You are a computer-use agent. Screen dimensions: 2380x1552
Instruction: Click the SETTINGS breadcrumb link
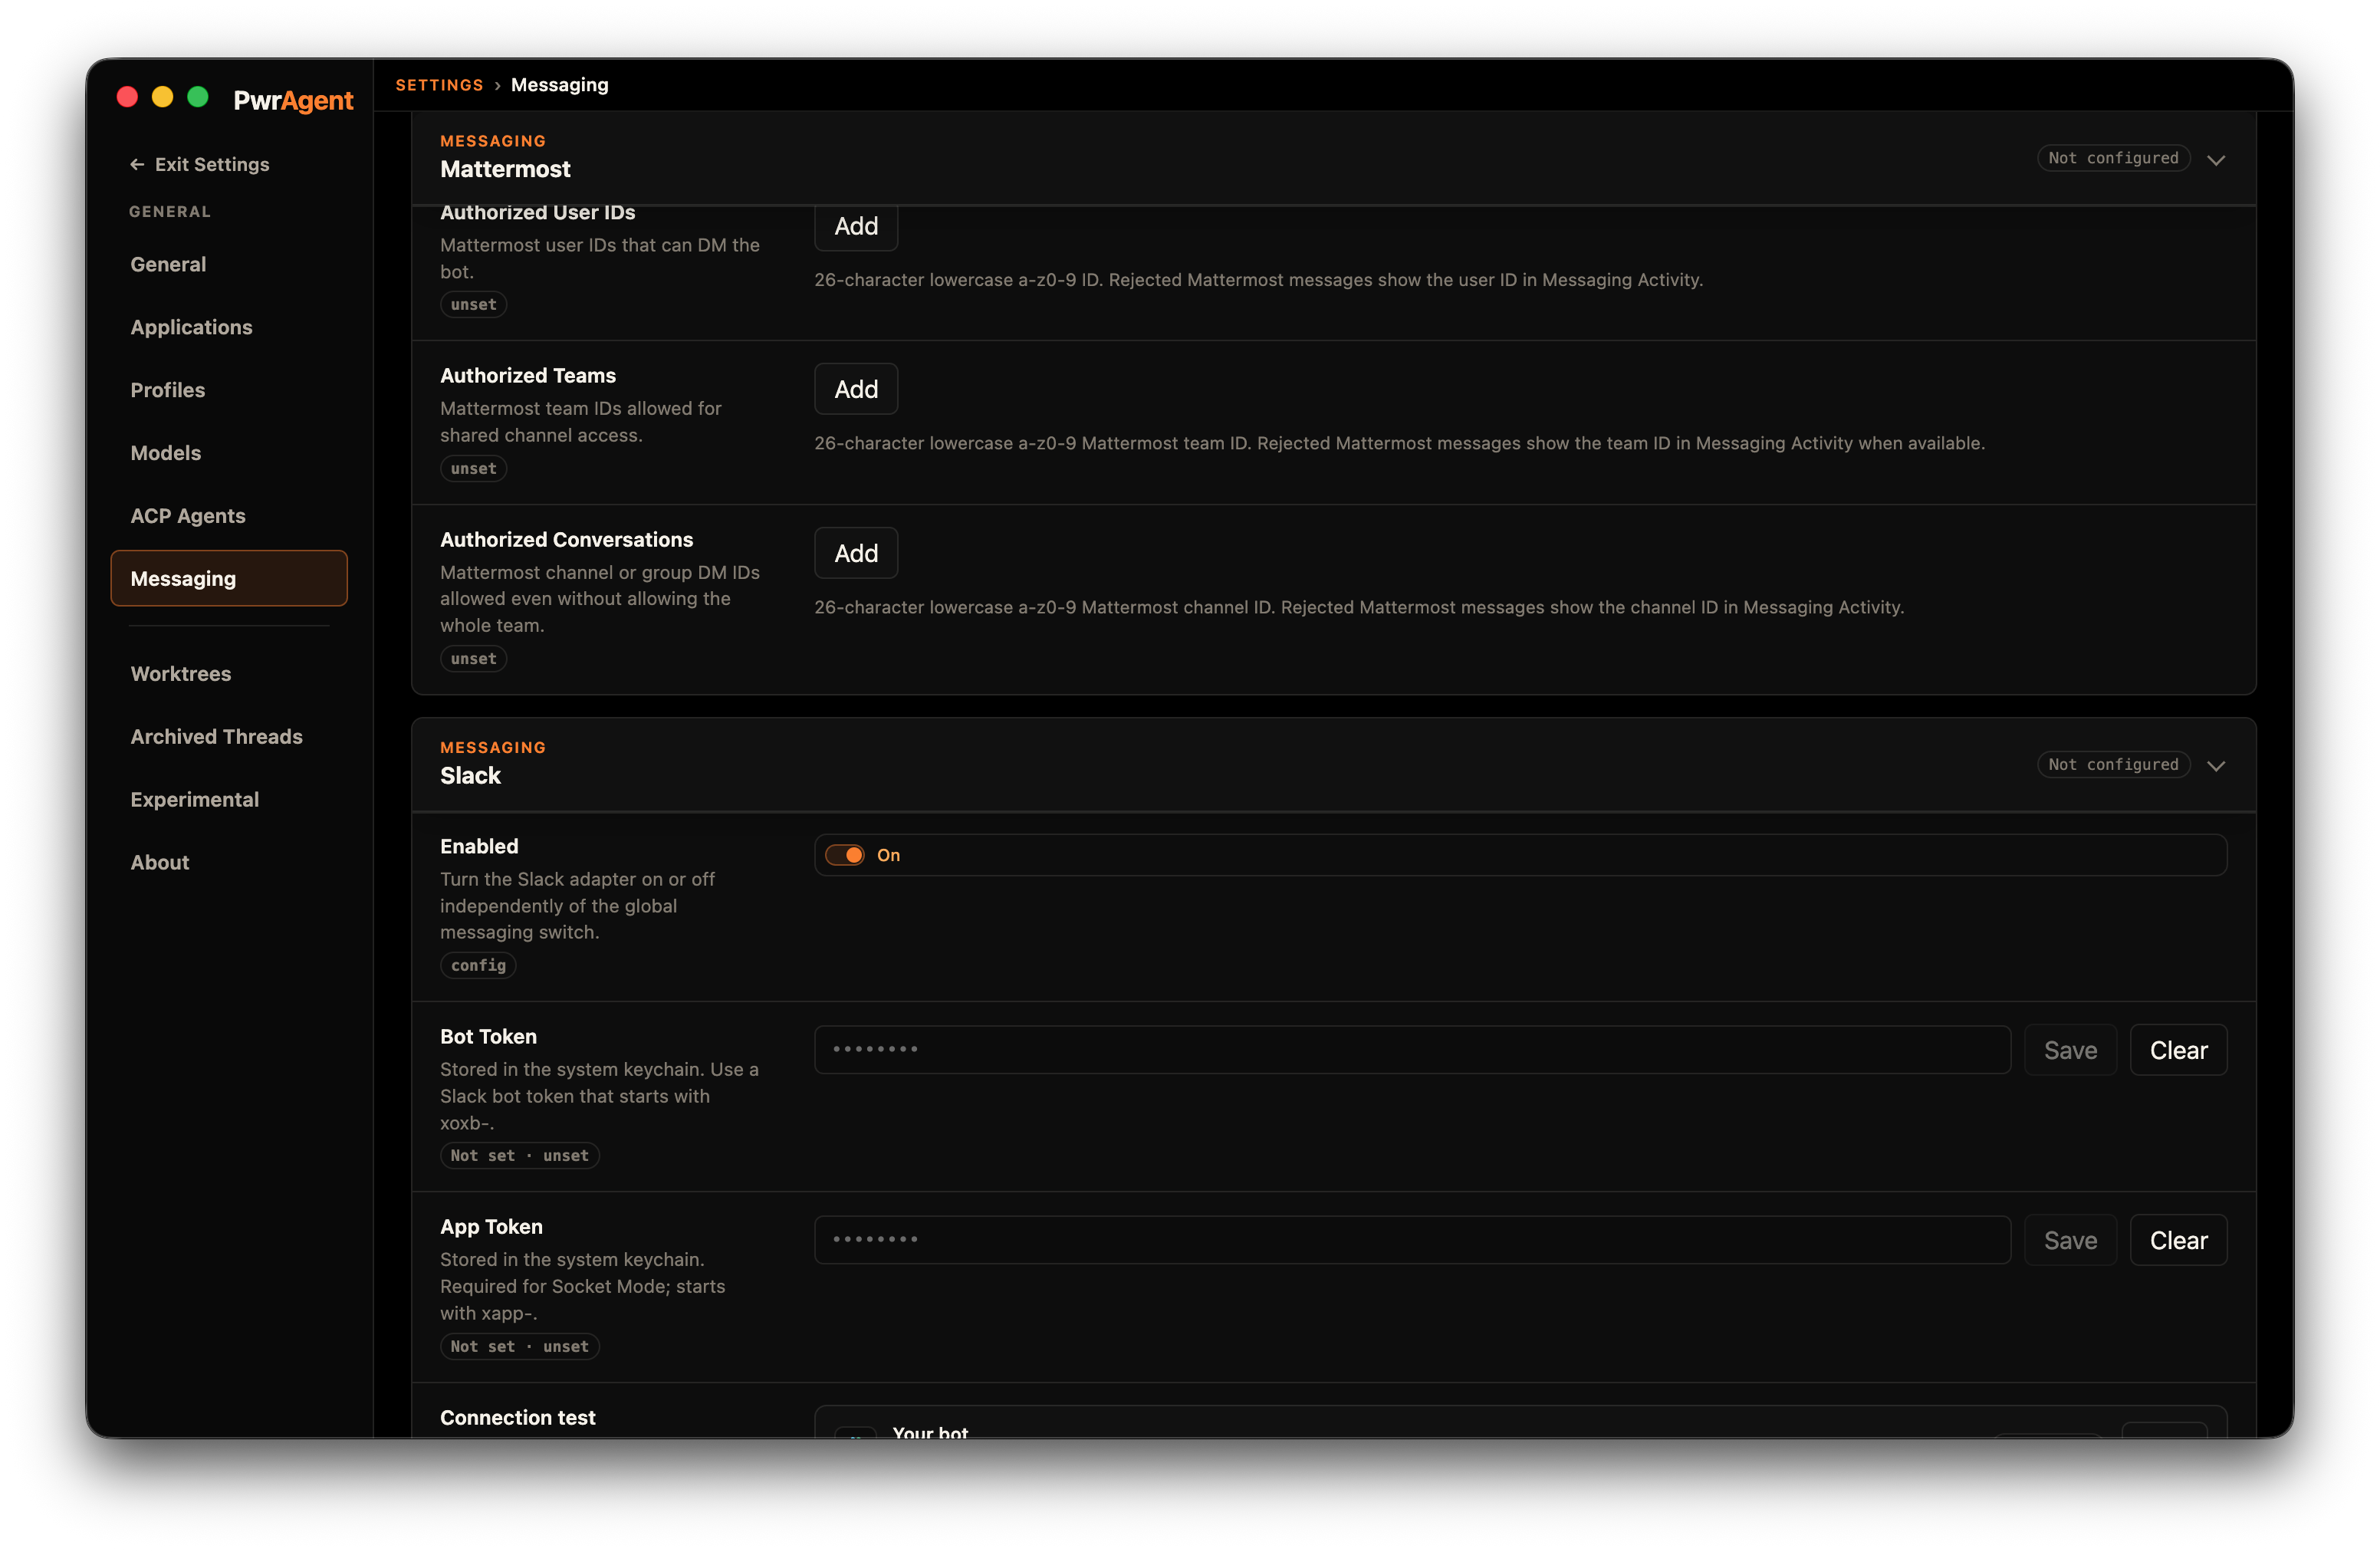pos(439,85)
